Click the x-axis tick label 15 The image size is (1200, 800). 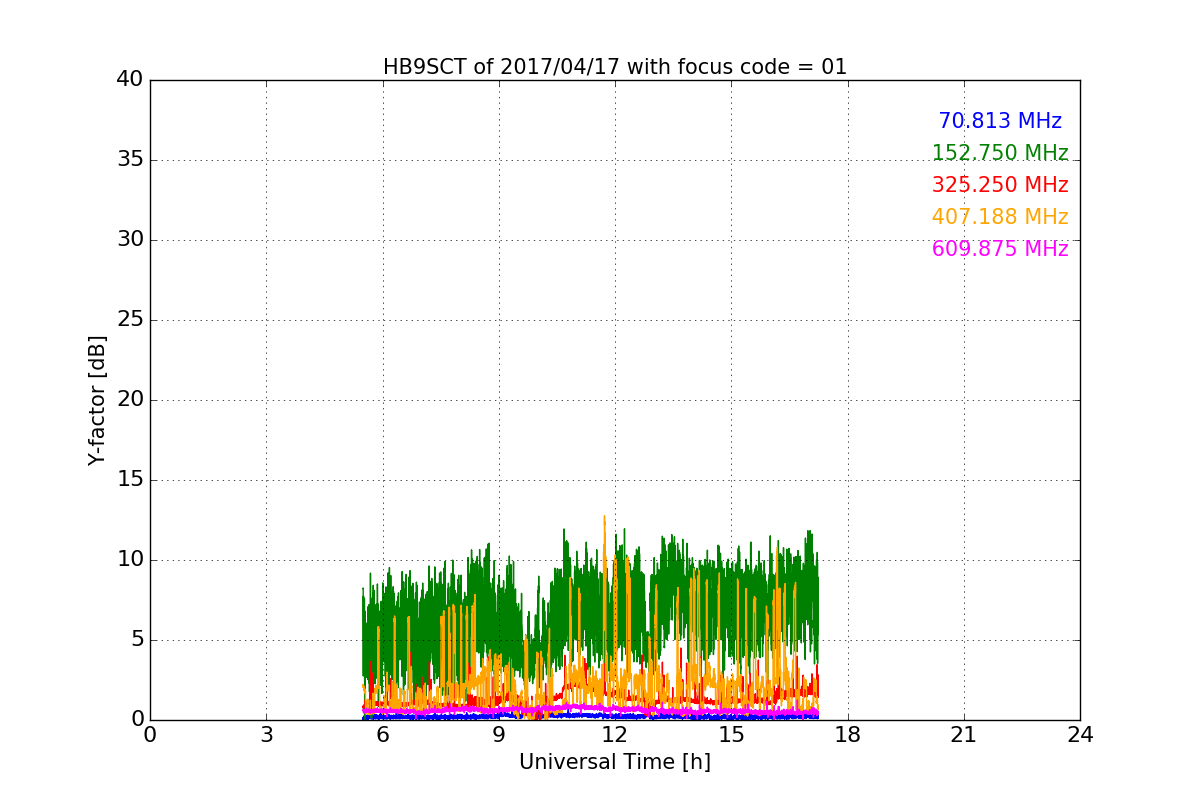[731, 734]
